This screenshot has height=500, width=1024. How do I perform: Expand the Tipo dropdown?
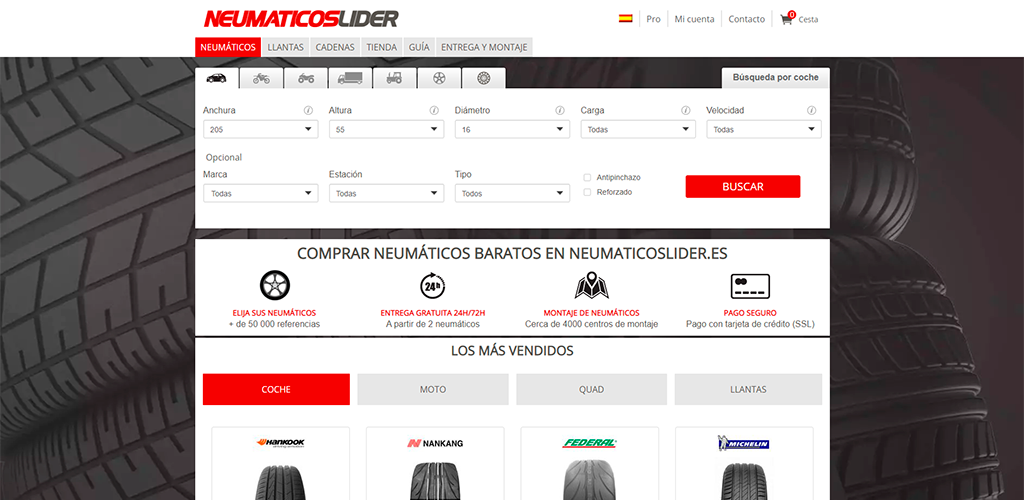point(512,193)
